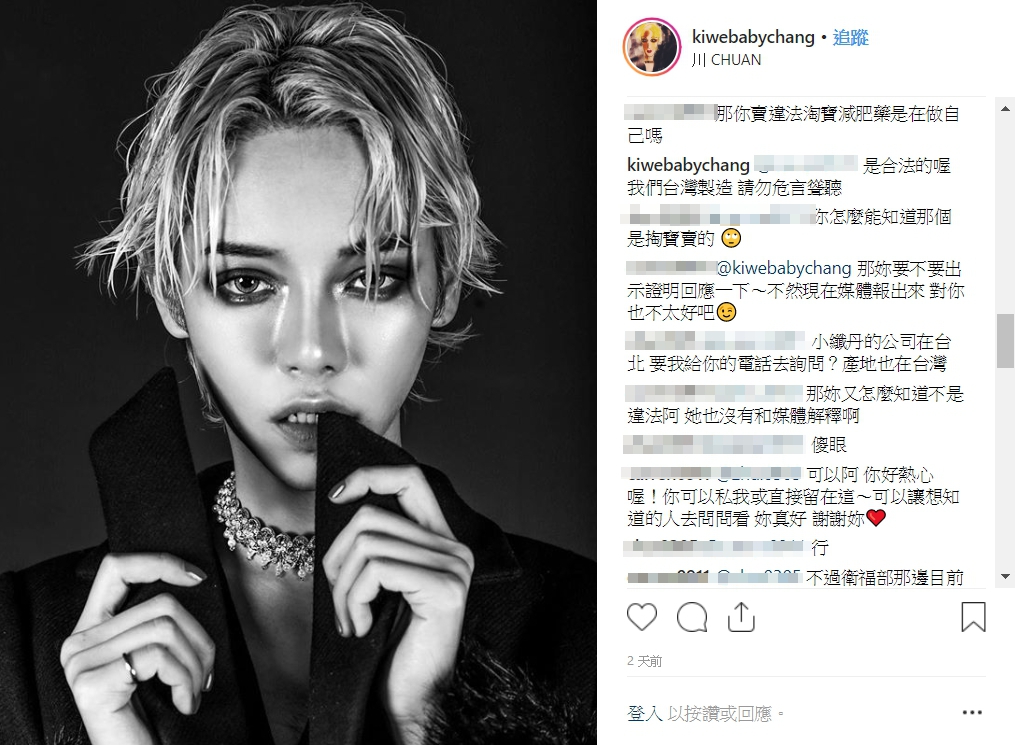Open the kiwebabychang profile avatar
1015x745 pixels.
pyautogui.click(x=651, y=47)
